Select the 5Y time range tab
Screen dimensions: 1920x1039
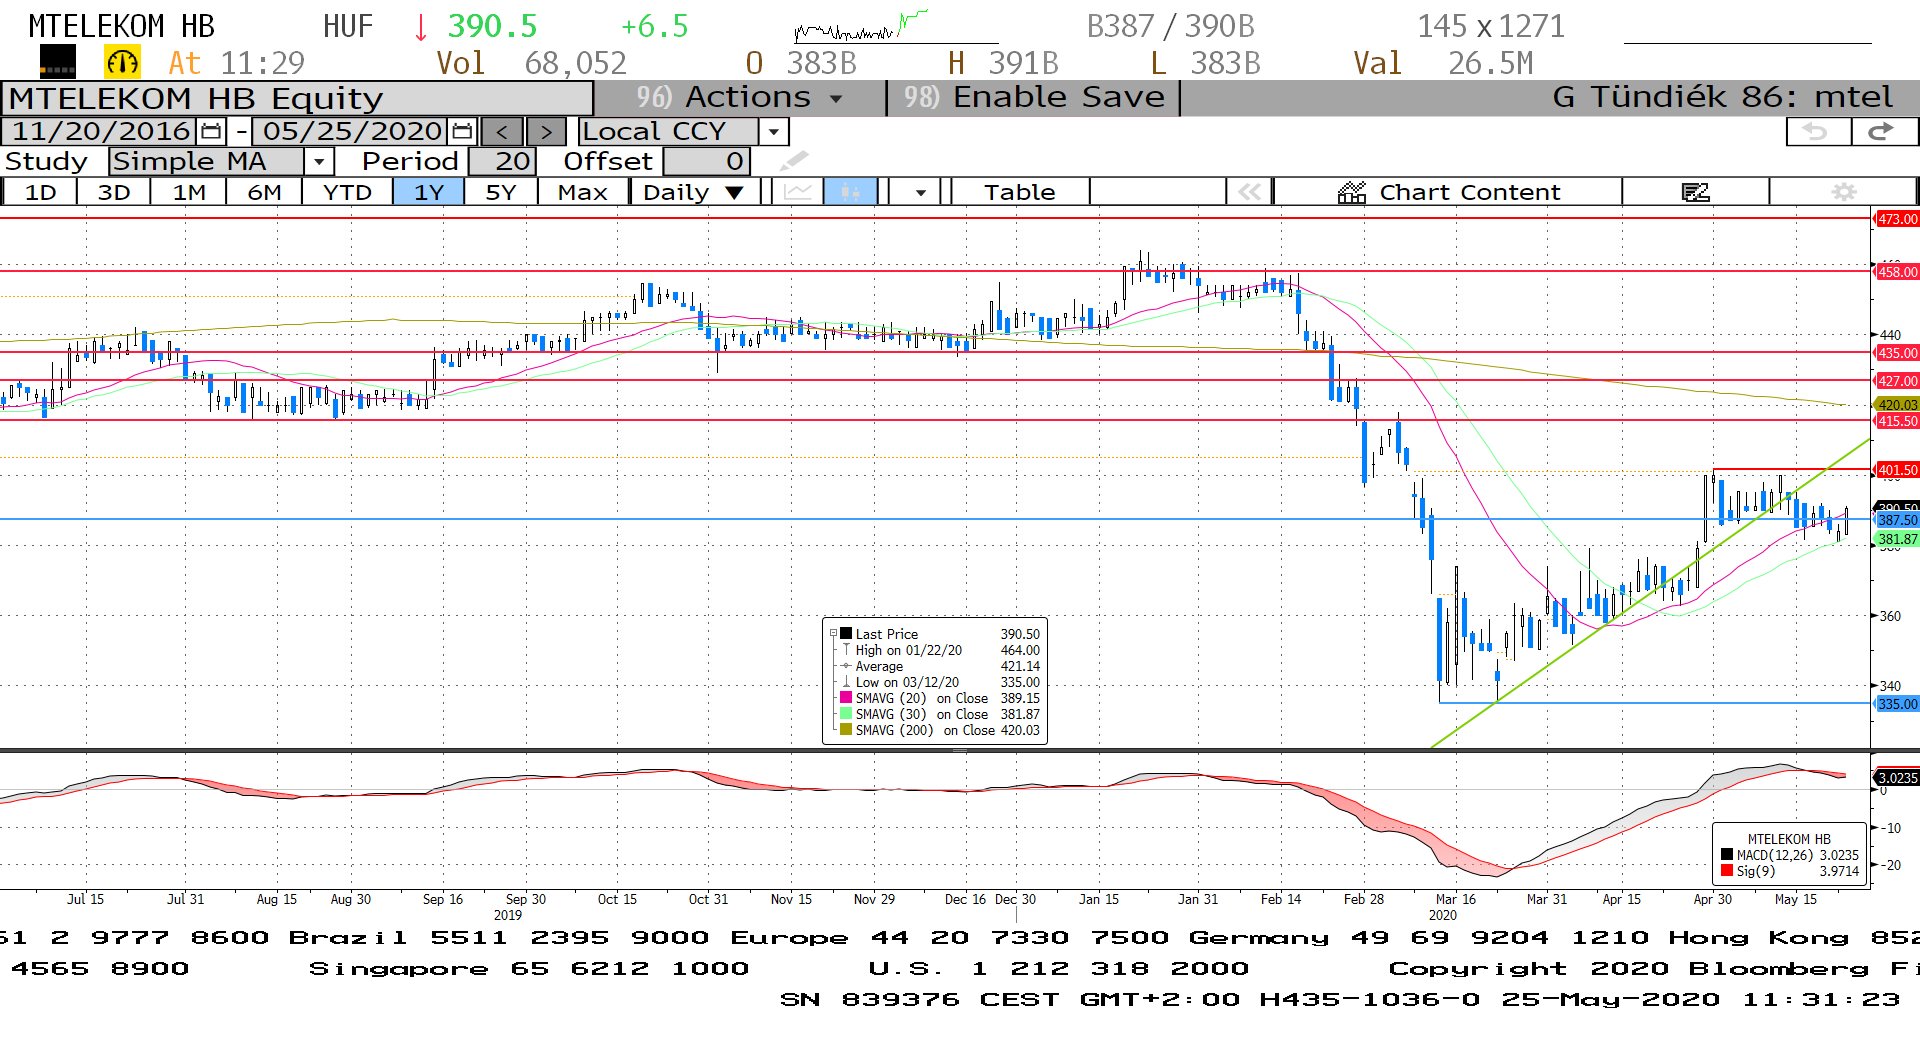(501, 192)
